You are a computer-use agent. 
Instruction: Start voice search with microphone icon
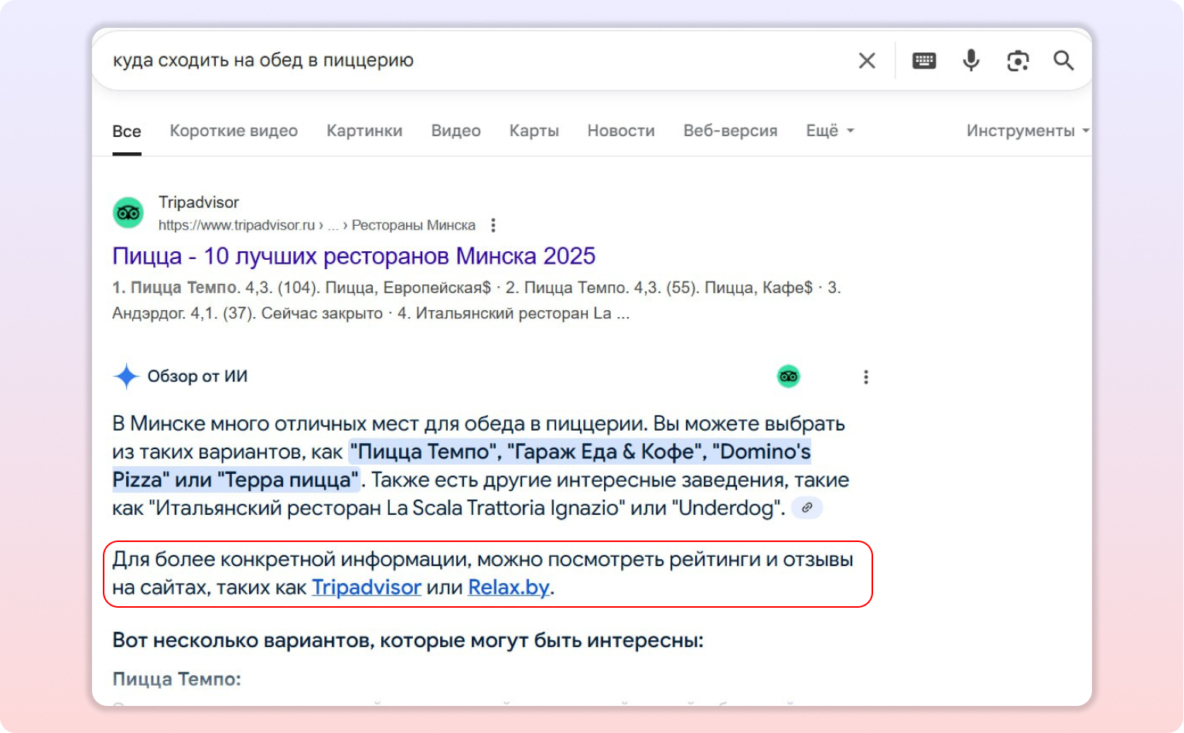(971, 61)
